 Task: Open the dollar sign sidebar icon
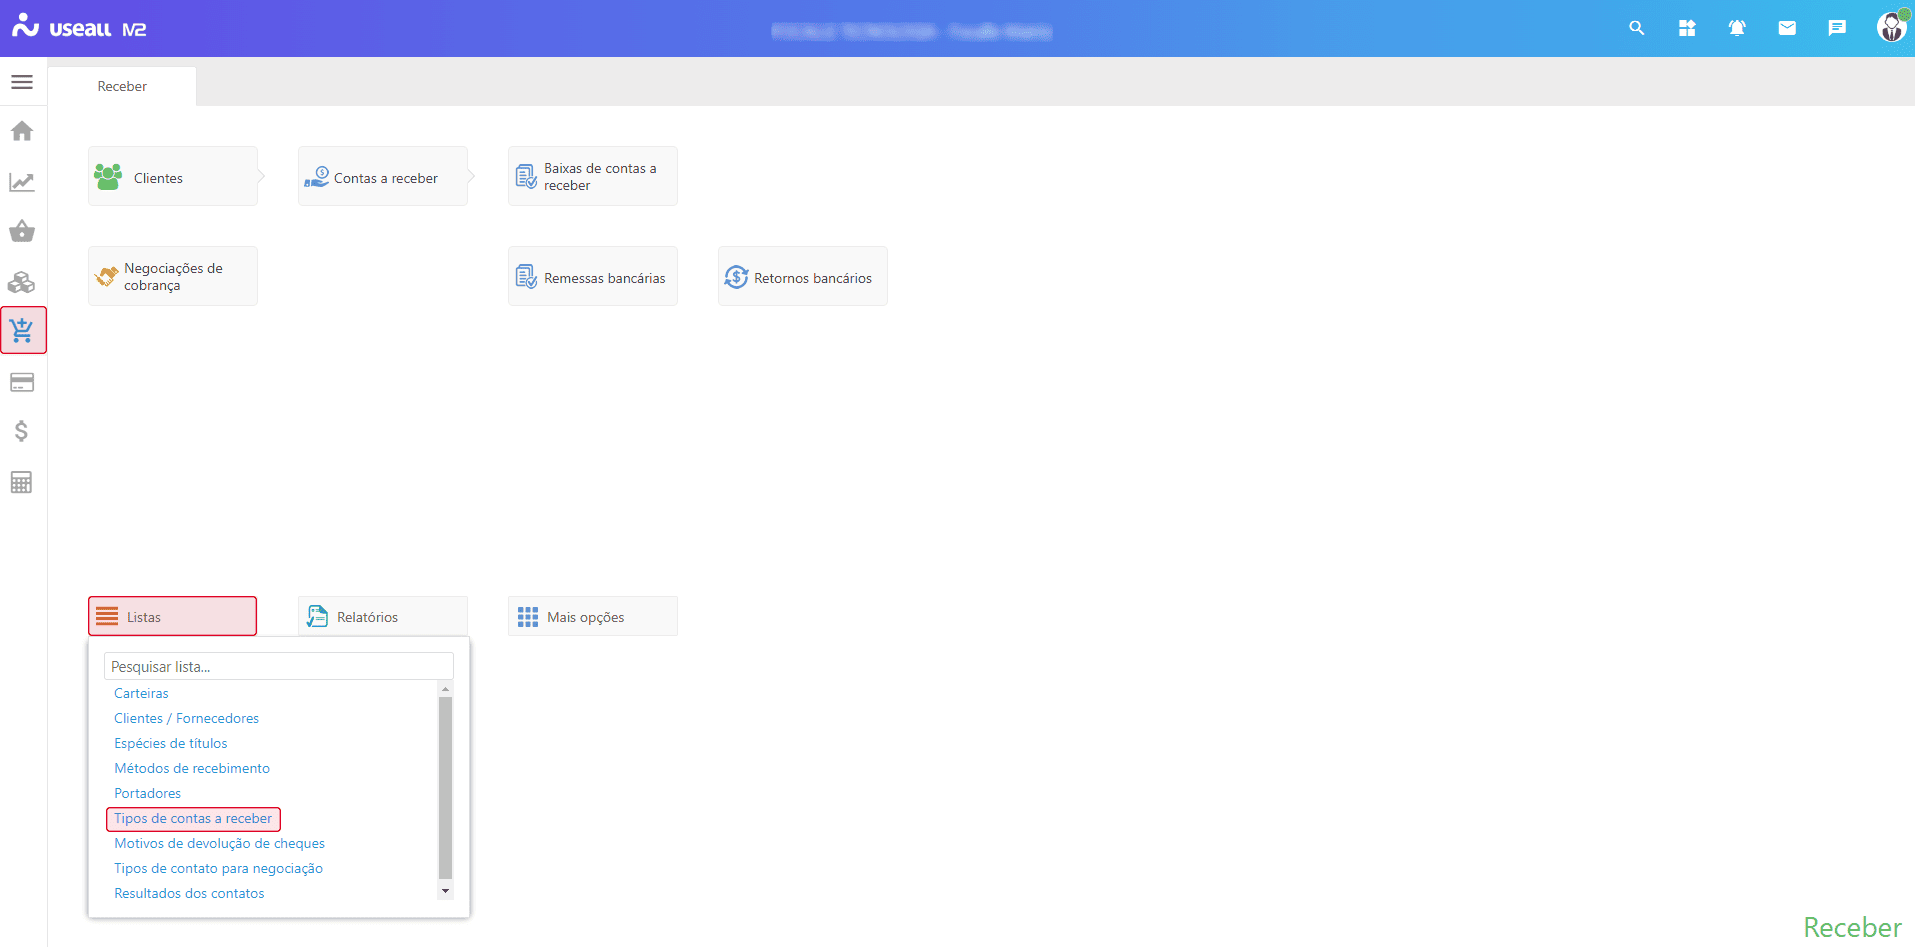22,431
